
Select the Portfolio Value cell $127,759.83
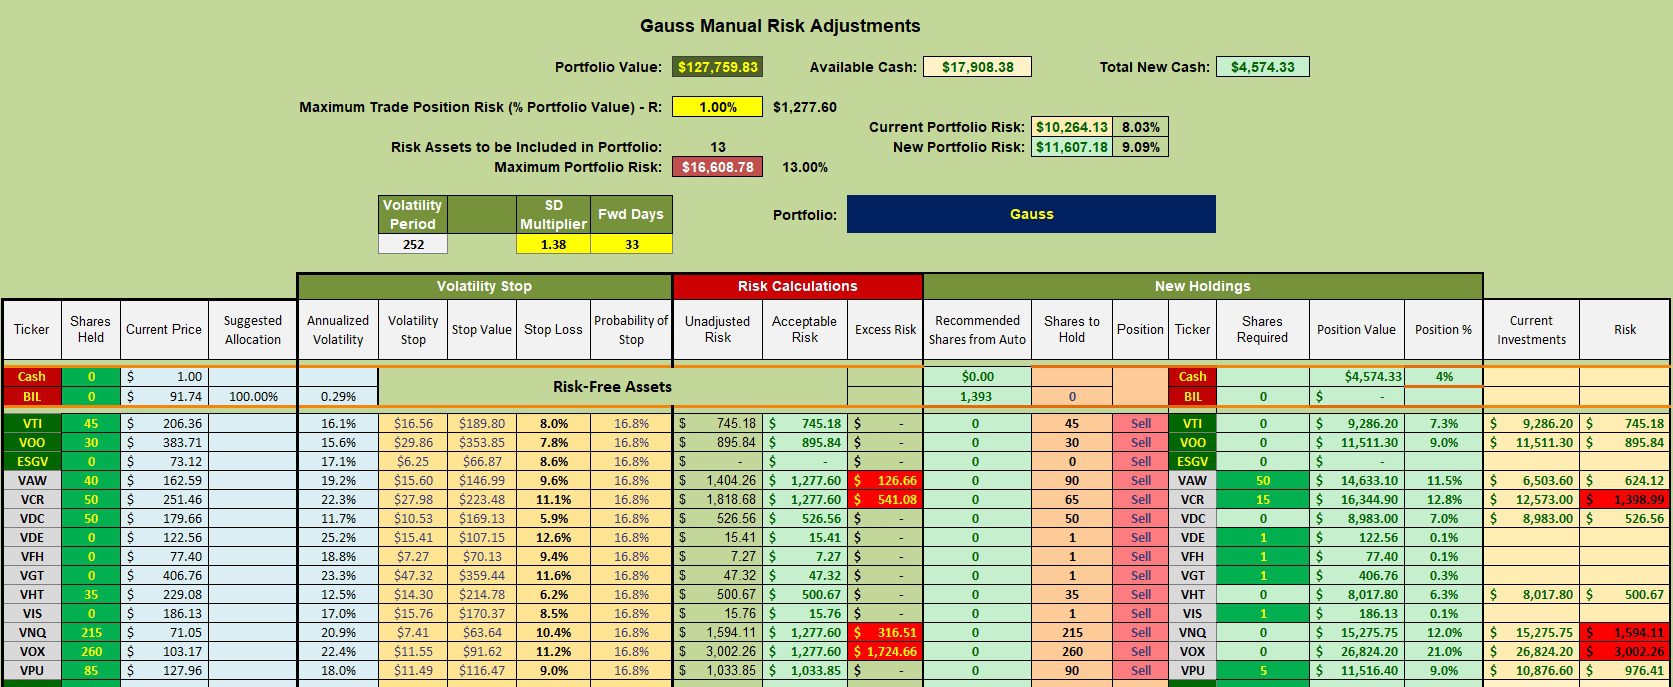pos(717,67)
